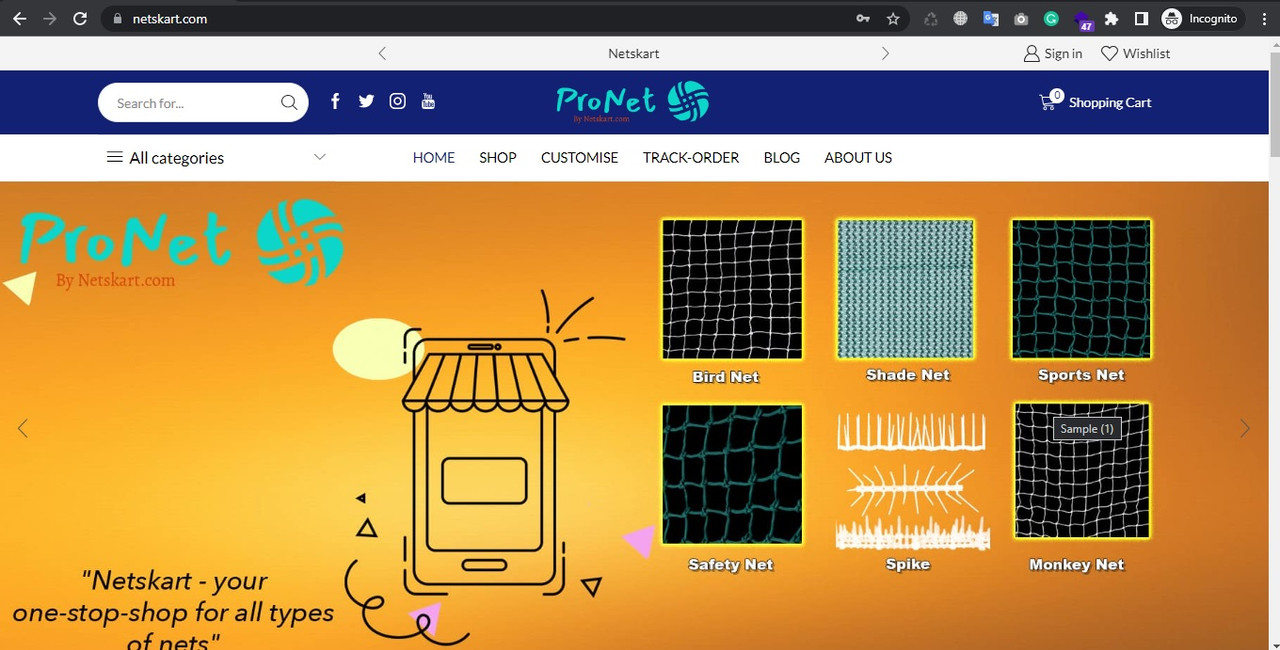Click the phone storefront illustration
This screenshot has height=650, width=1280.
[x=485, y=465]
